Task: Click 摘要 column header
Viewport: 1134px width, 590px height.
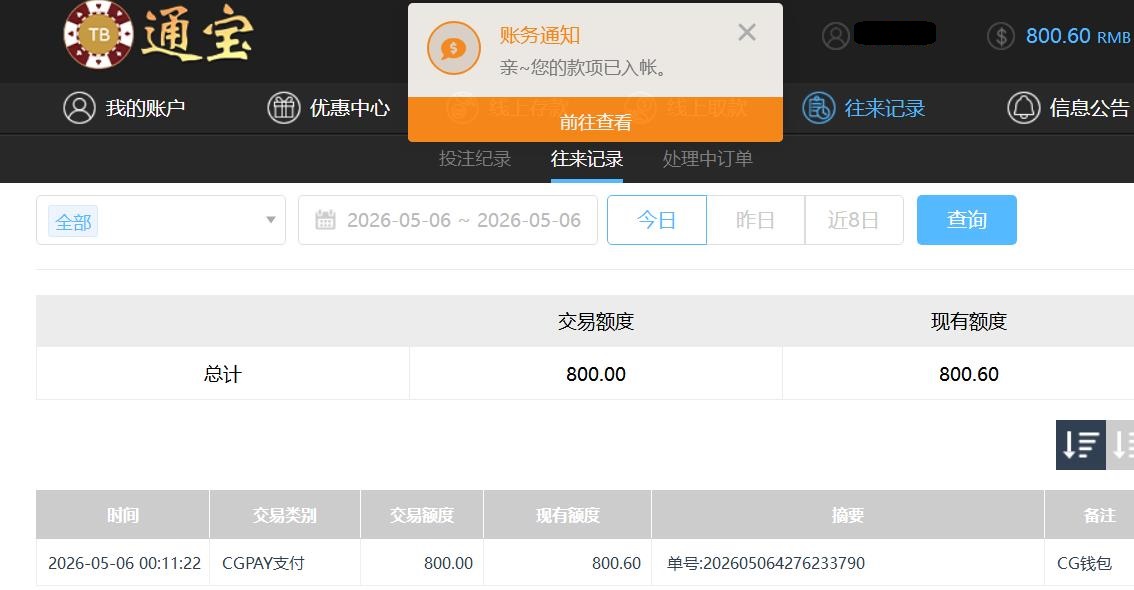Action: click(848, 515)
